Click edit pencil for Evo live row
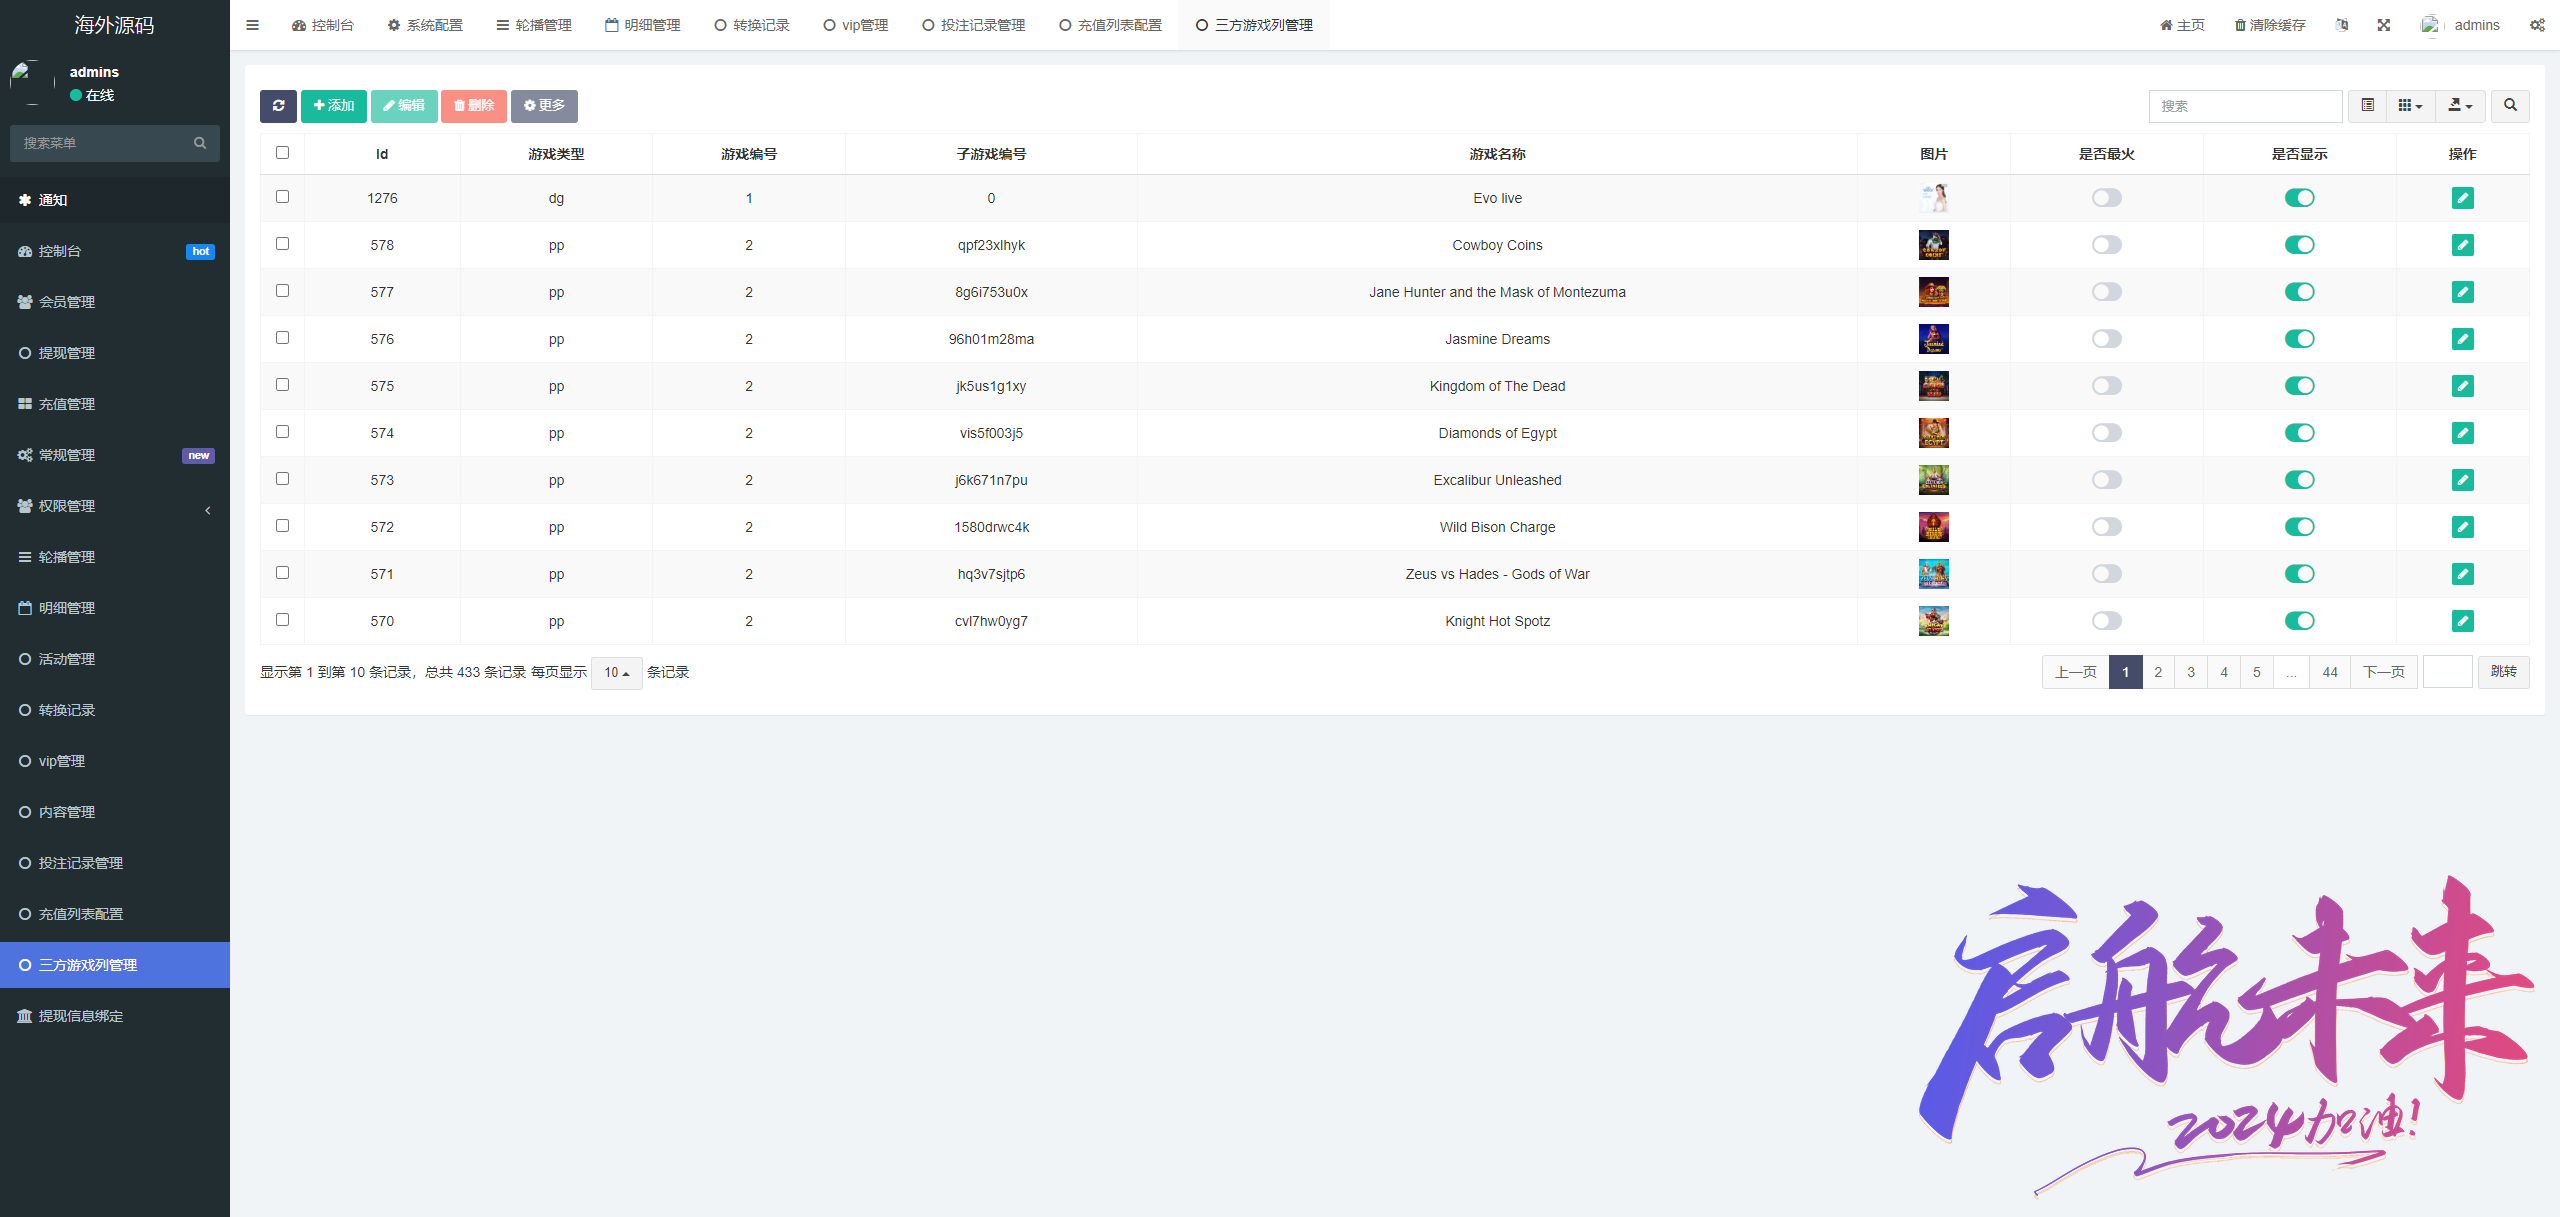This screenshot has height=1217, width=2560. click(x=2462, y=198)
